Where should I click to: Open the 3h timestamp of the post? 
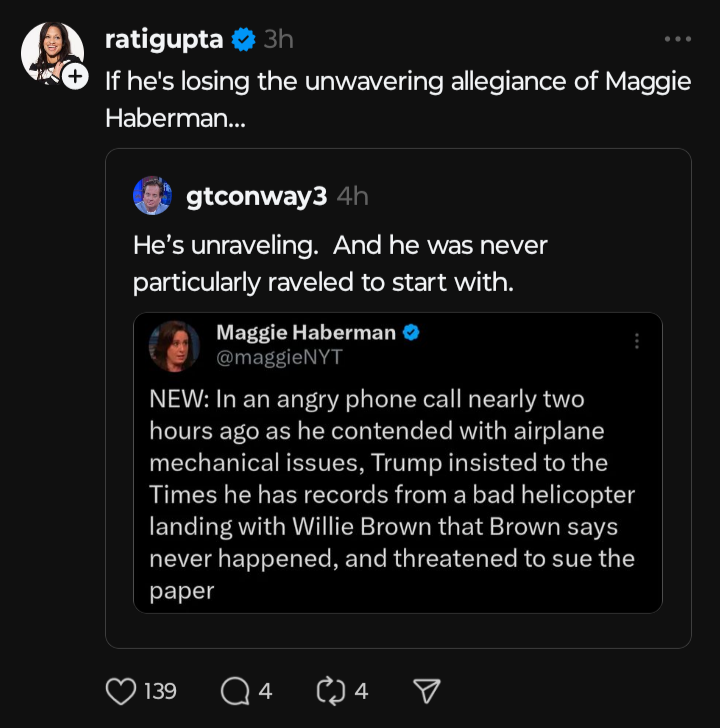(x=278, y=40)
